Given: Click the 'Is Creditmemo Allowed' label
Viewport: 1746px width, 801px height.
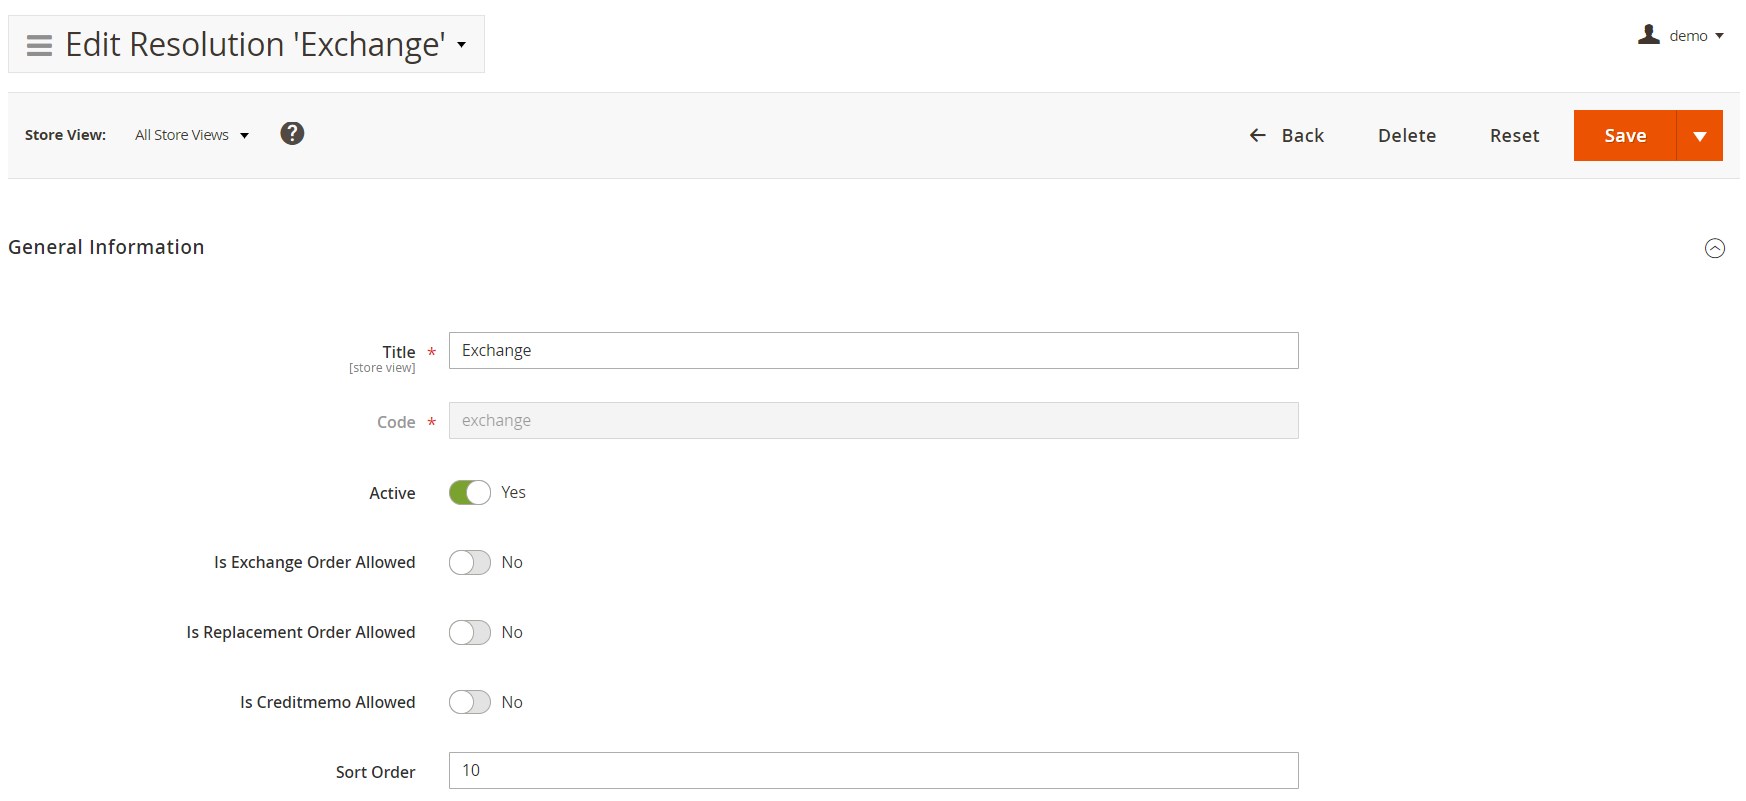Looking at the screenshot, I should tap(328, 703).
